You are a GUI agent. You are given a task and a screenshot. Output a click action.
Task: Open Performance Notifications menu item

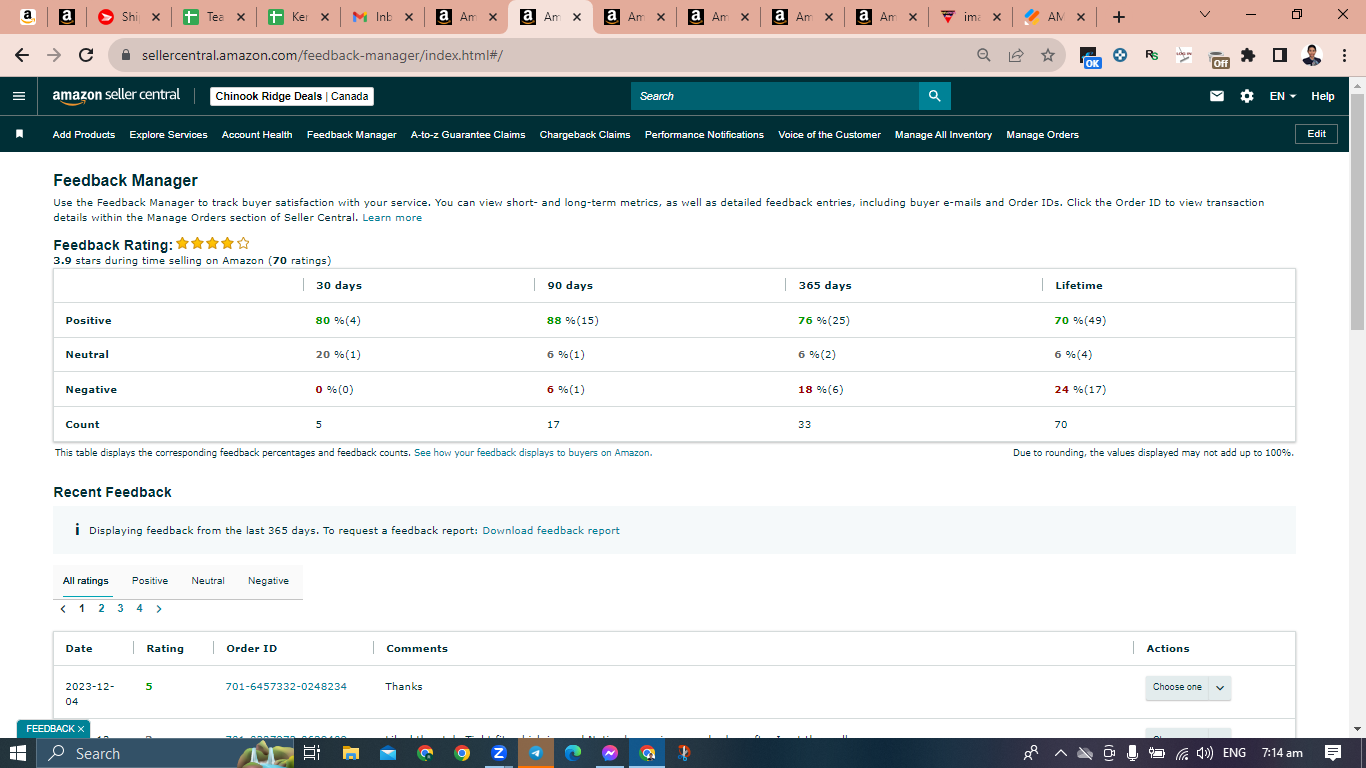704,134
